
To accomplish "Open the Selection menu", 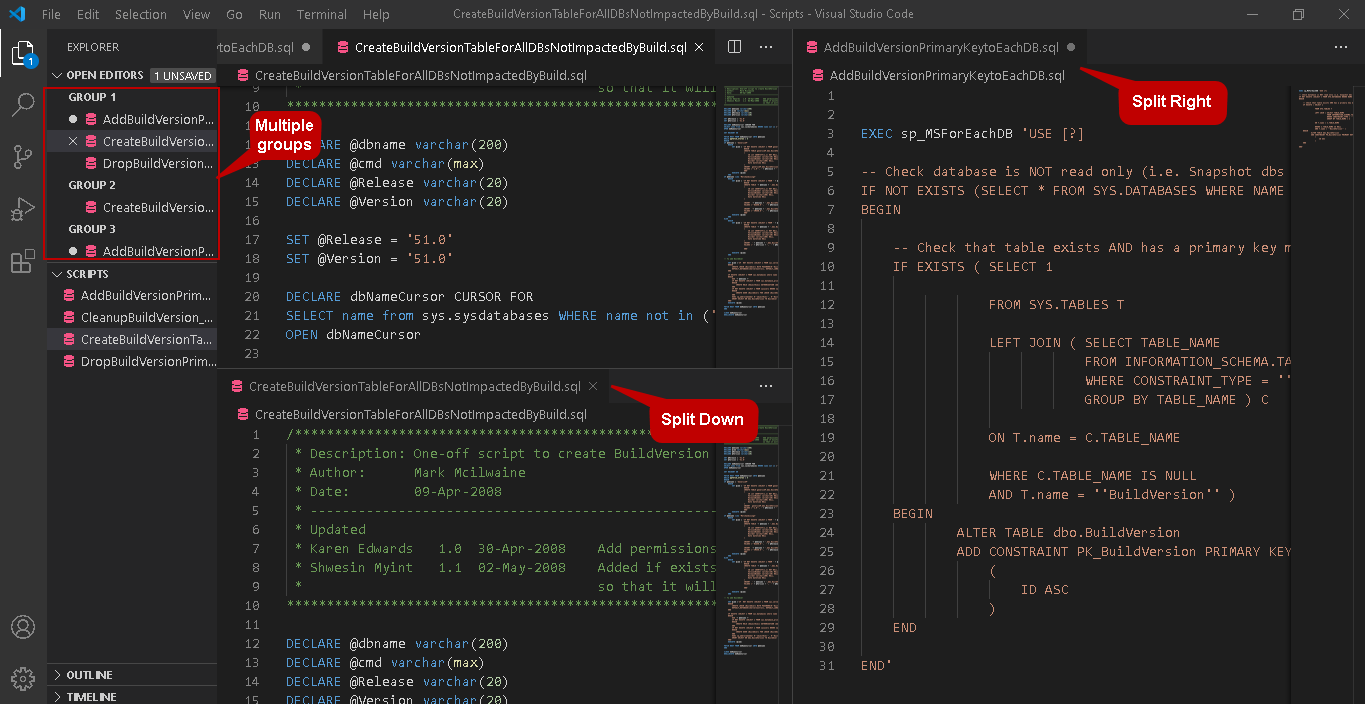I will click(140, 14).
